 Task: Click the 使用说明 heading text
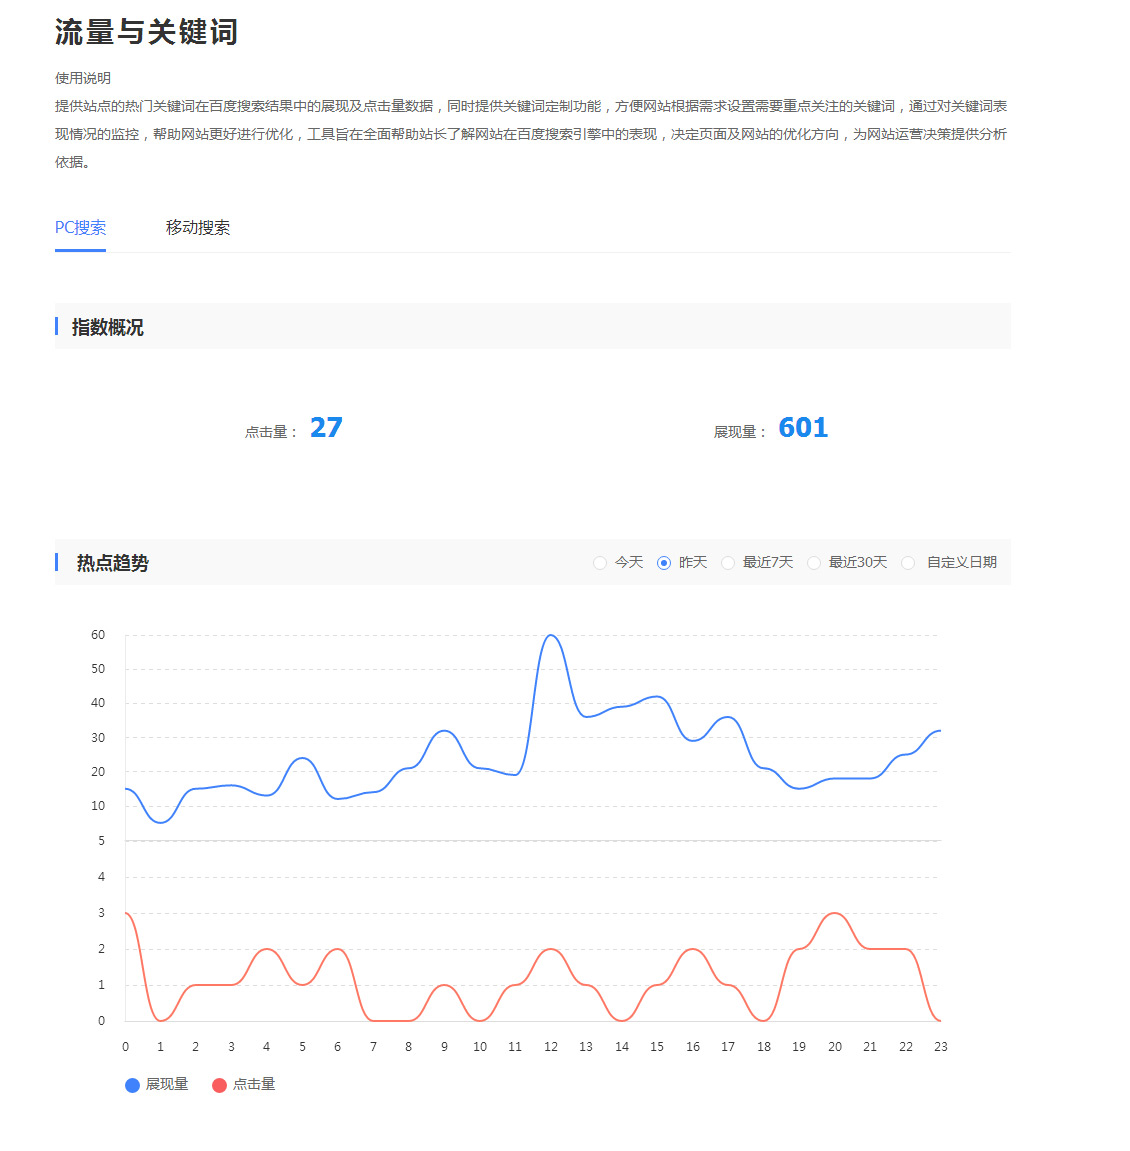[83, 78]
